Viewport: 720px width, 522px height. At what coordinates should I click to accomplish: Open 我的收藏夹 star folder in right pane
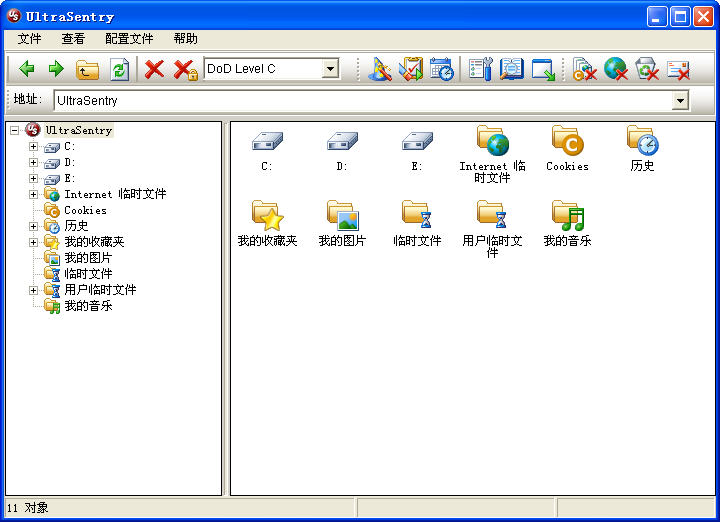[x=267, y=215]
